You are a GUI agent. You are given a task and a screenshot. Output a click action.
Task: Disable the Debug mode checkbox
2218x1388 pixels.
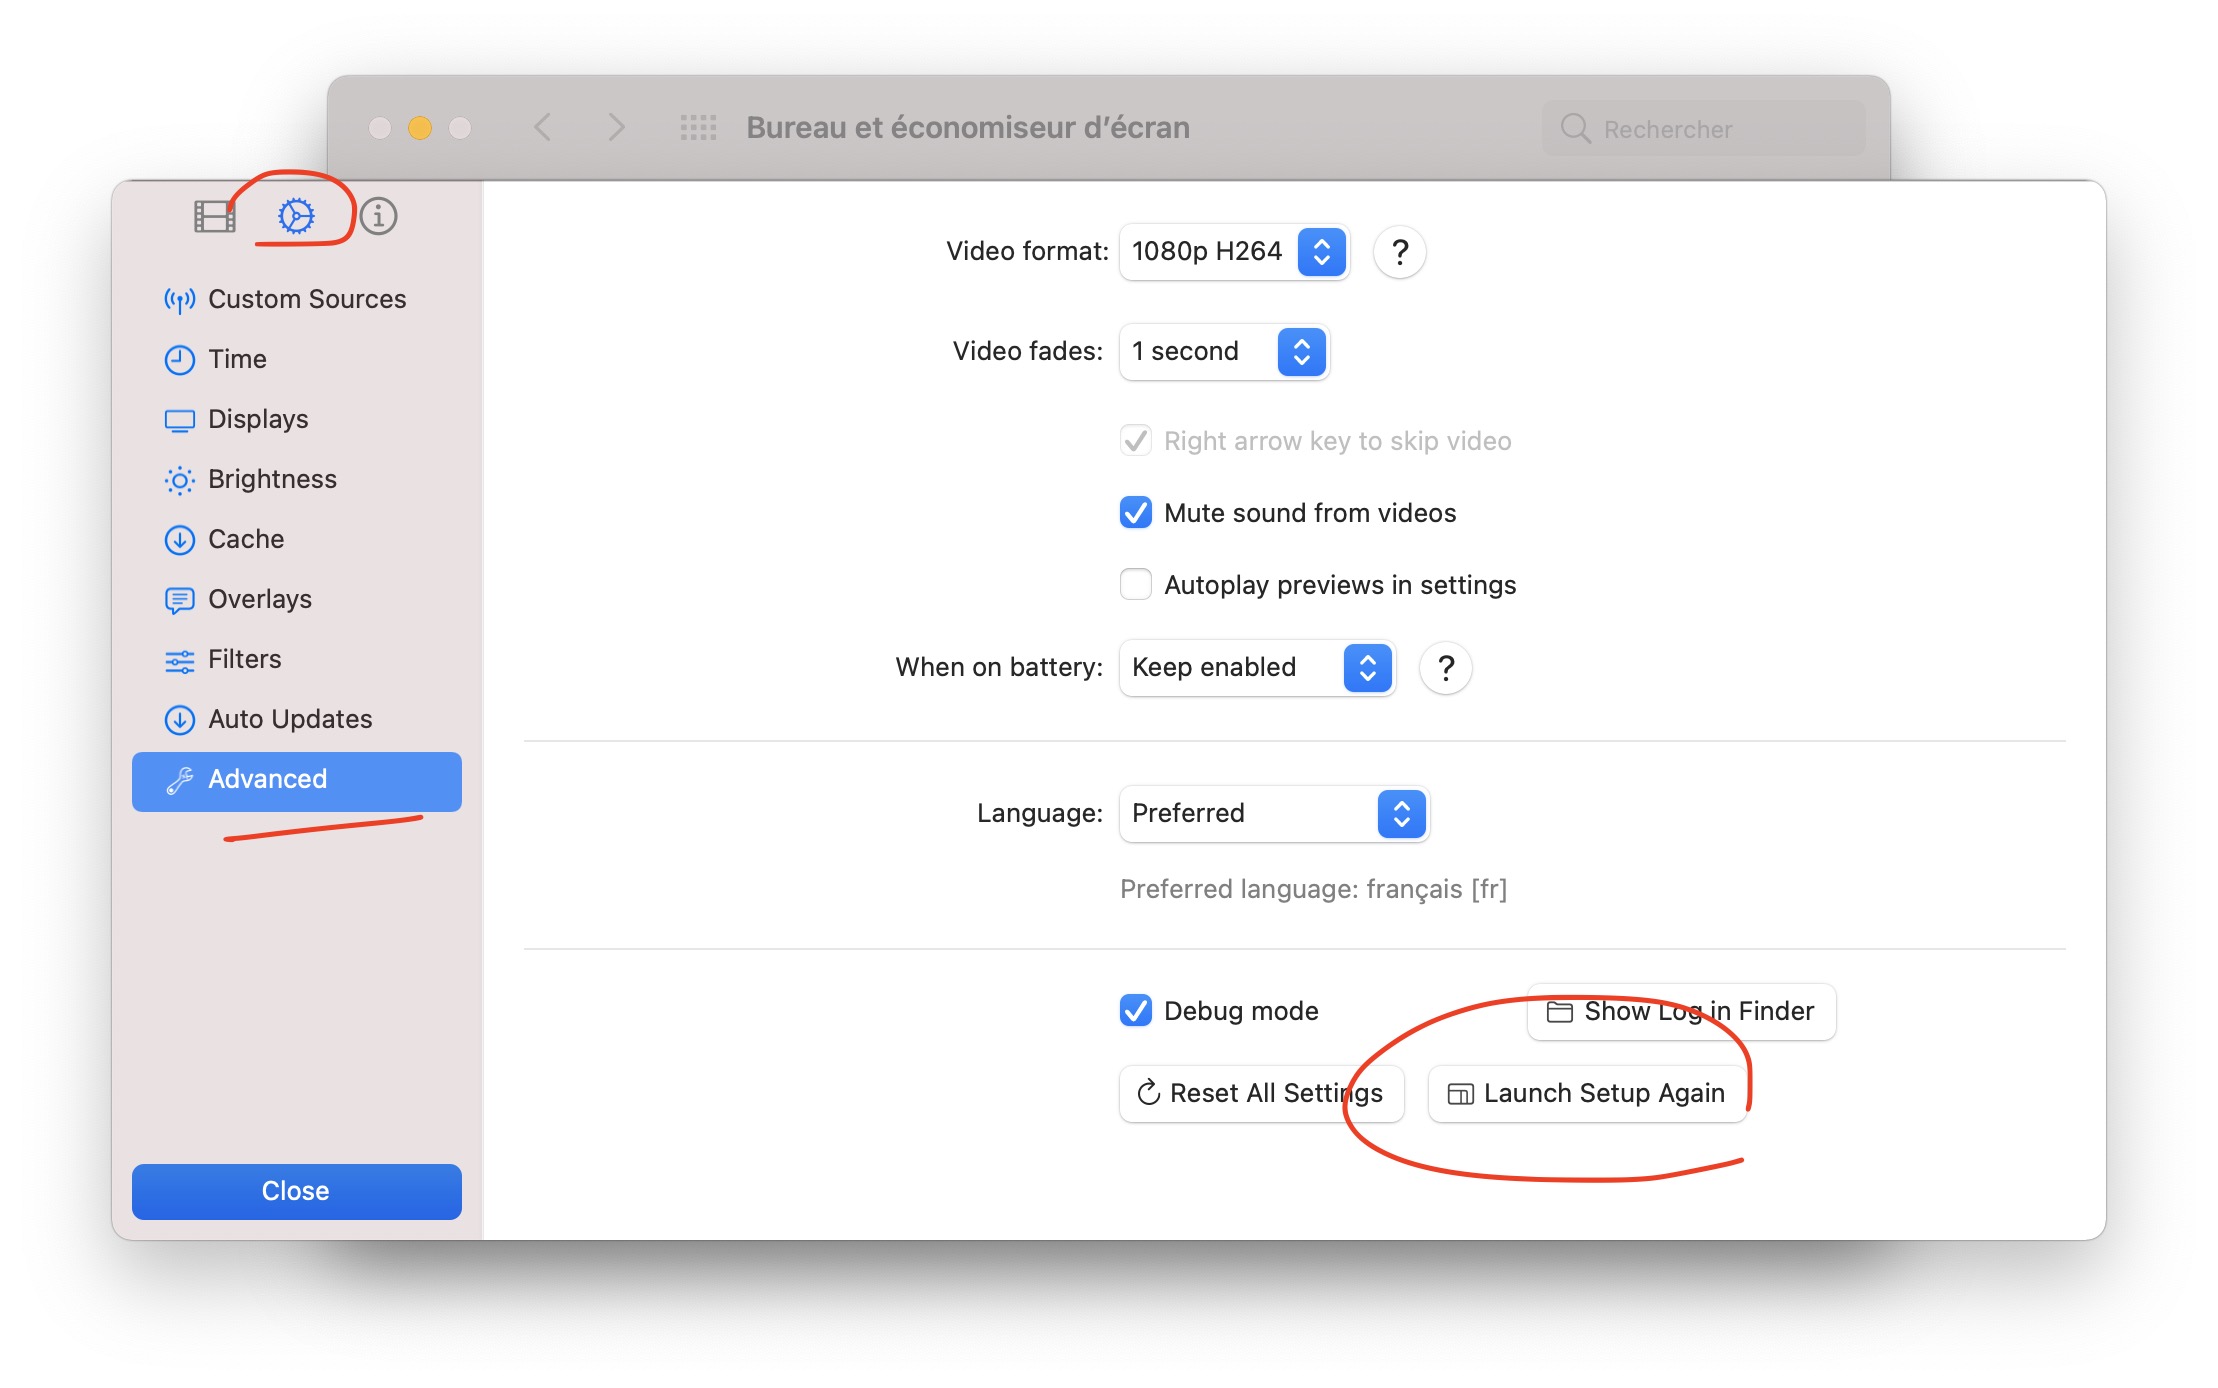tap(1136, 1011)
